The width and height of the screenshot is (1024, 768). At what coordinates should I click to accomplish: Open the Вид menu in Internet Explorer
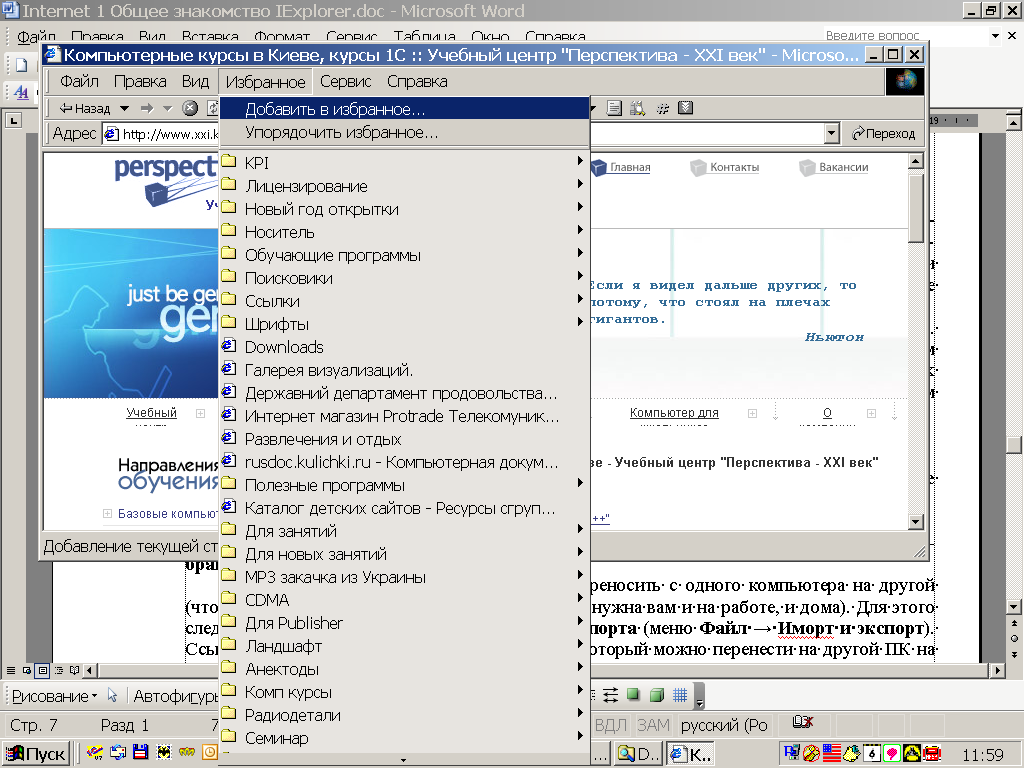tap(195, 82)
